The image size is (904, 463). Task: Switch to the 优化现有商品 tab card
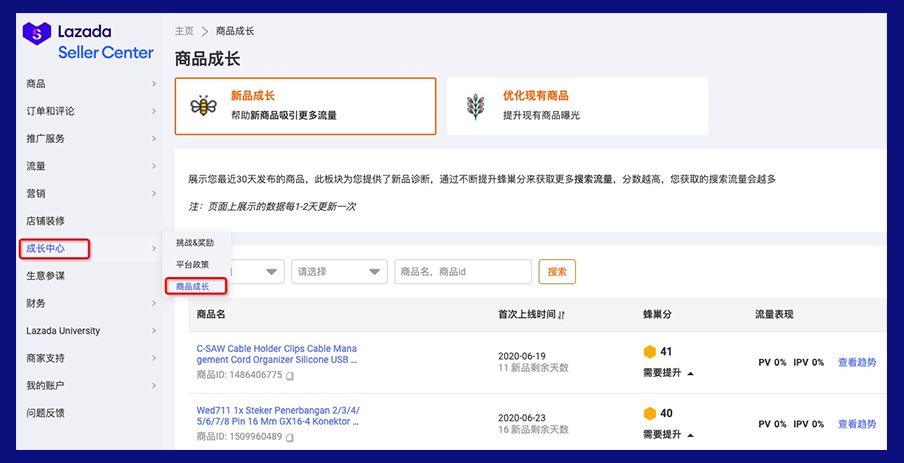[x=577, y=107]
